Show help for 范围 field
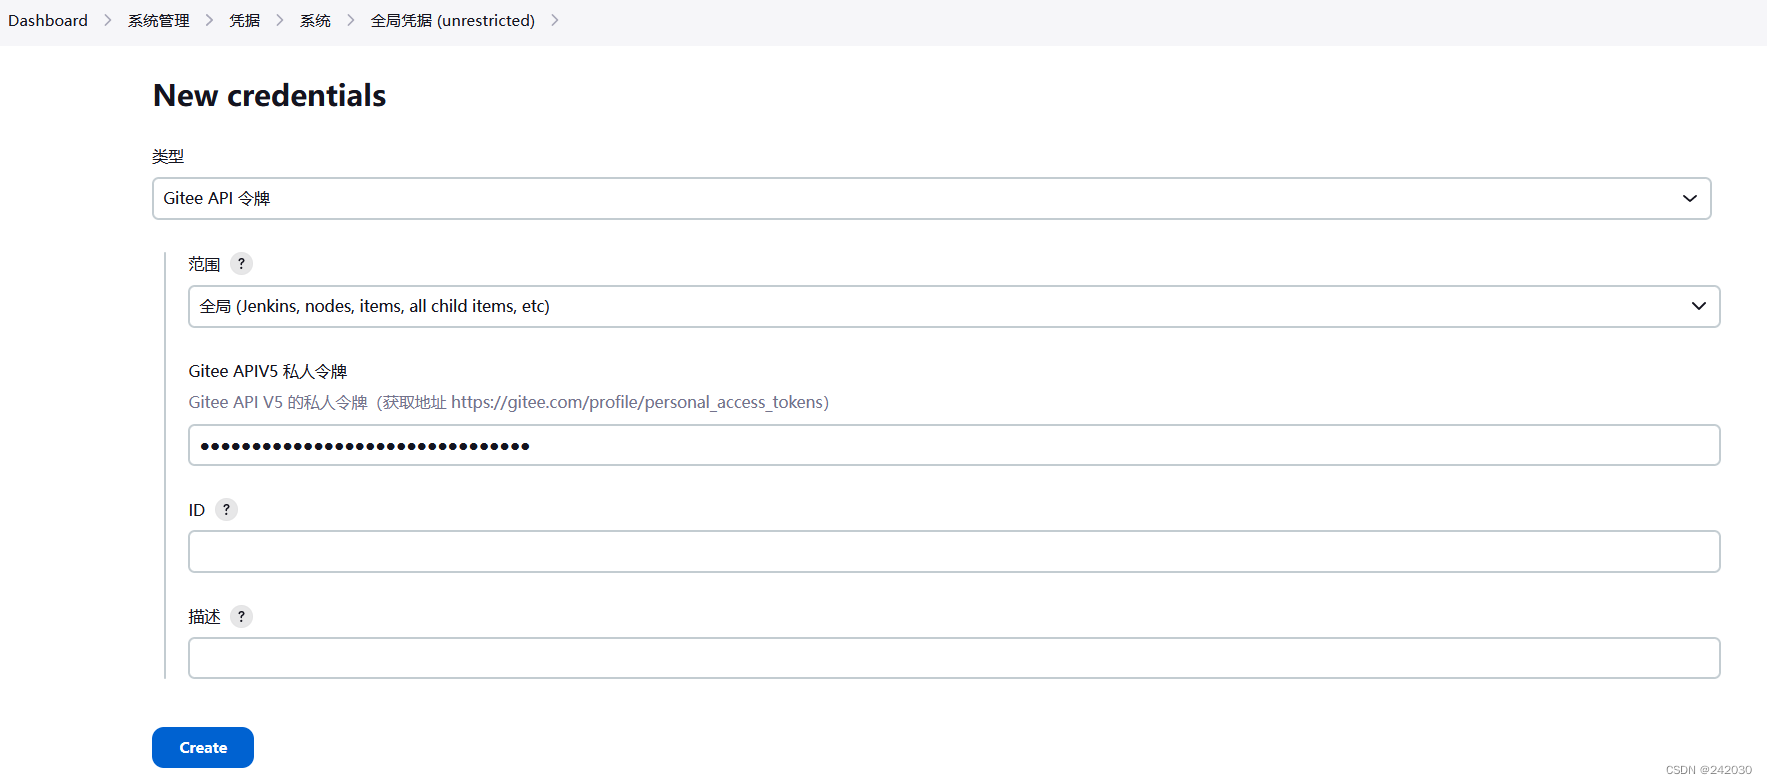1767x784 pixels. click(241, 263)
